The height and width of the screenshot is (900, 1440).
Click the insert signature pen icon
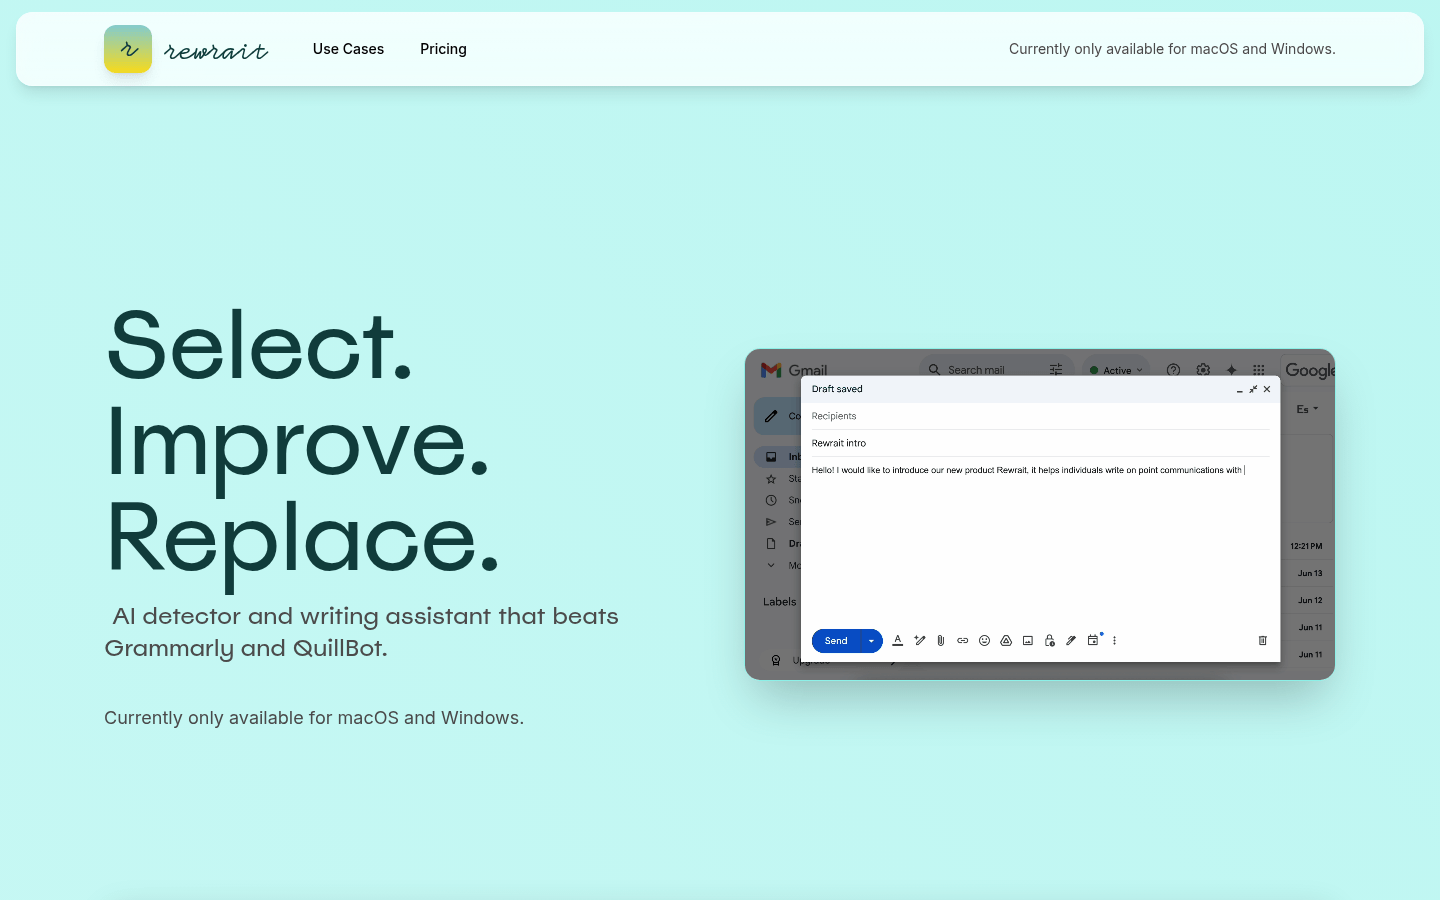1071,641
